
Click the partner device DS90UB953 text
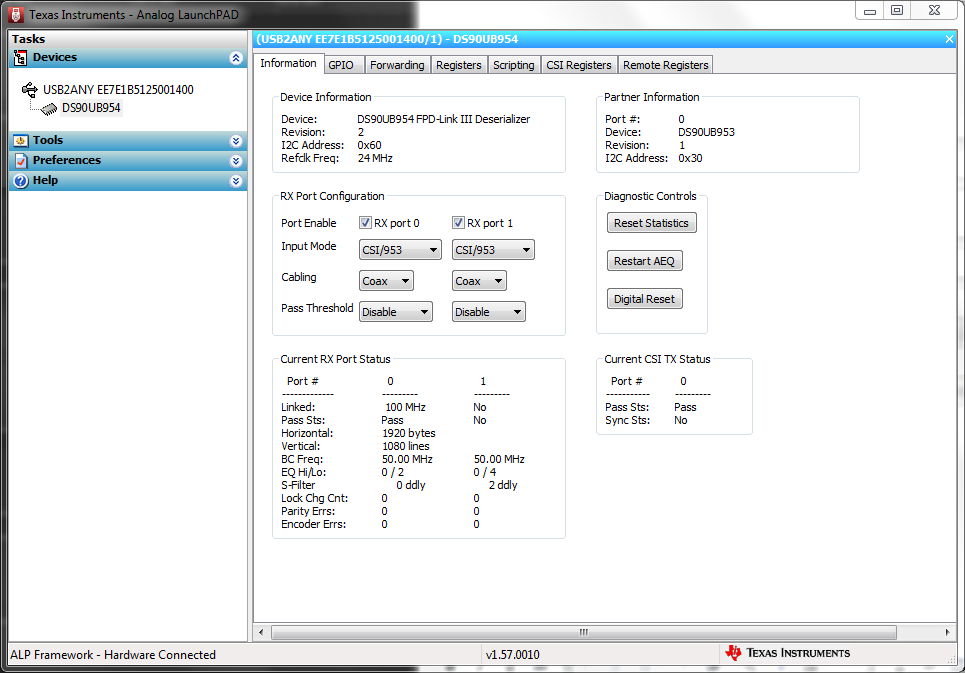click(x=707, y=132)
